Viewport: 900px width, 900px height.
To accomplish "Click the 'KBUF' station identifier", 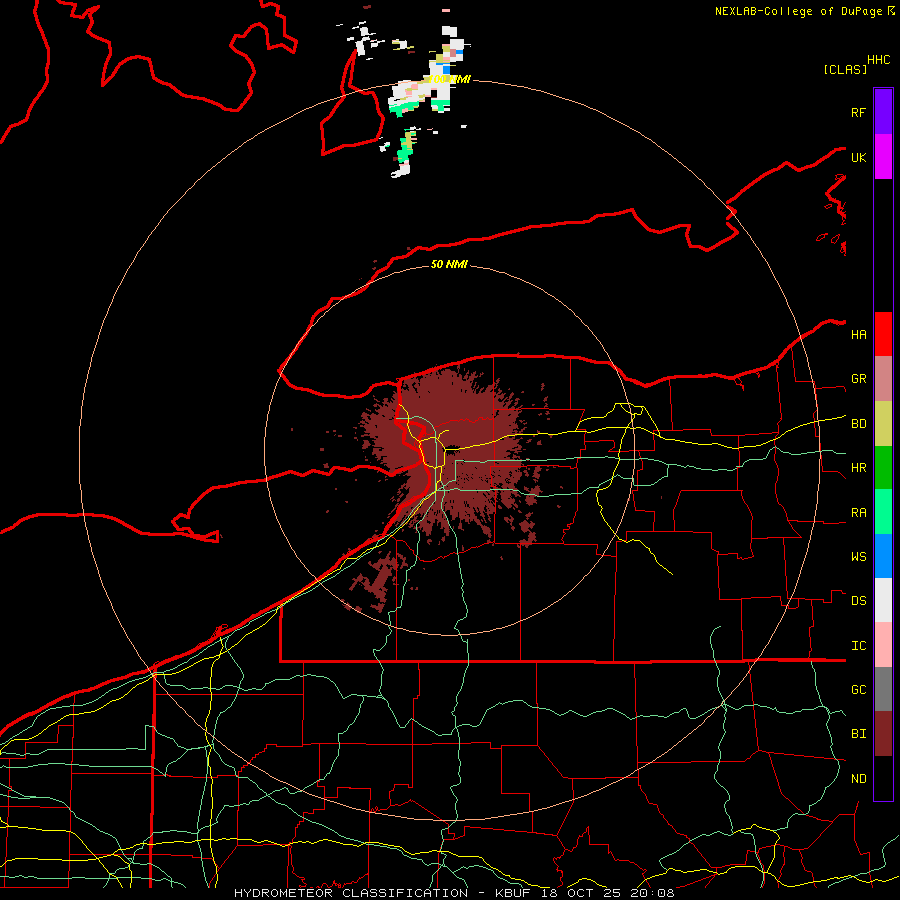I will (x=512, y=893).
